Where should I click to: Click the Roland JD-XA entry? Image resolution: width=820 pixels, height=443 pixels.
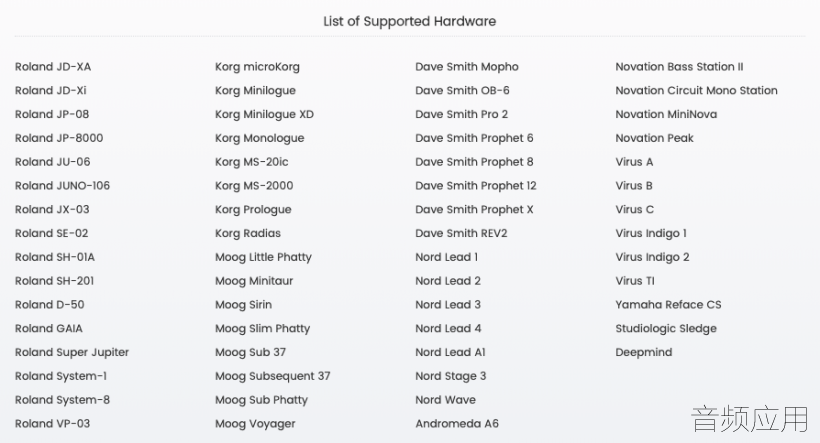tap(53, 67)
